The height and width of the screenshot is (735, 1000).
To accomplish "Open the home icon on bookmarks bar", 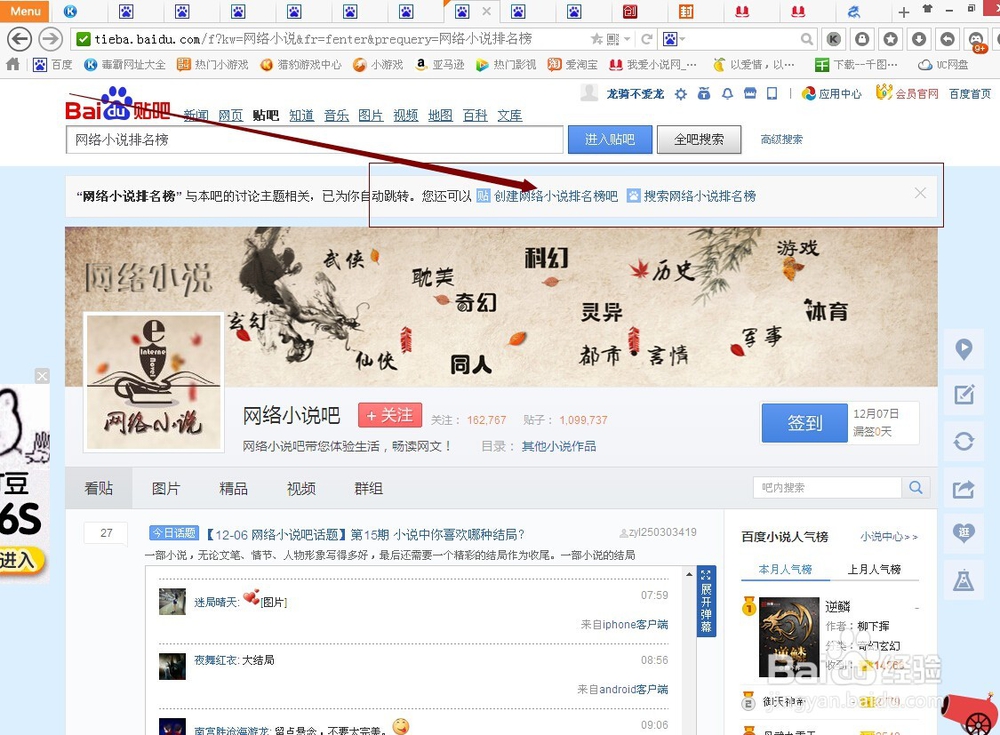I will click(x=13, y=64).
